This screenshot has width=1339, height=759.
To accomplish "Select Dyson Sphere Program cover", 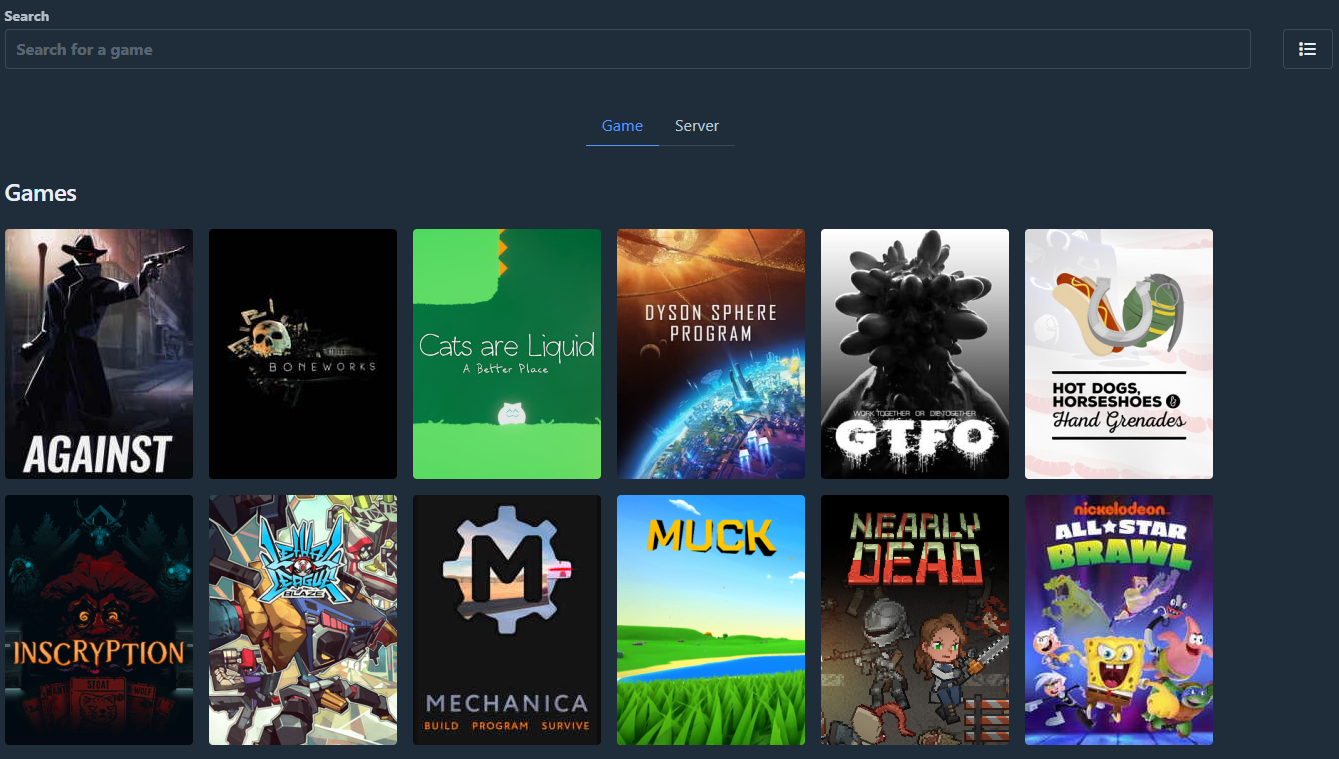I will pyautogui.click(x=711, y=354).
